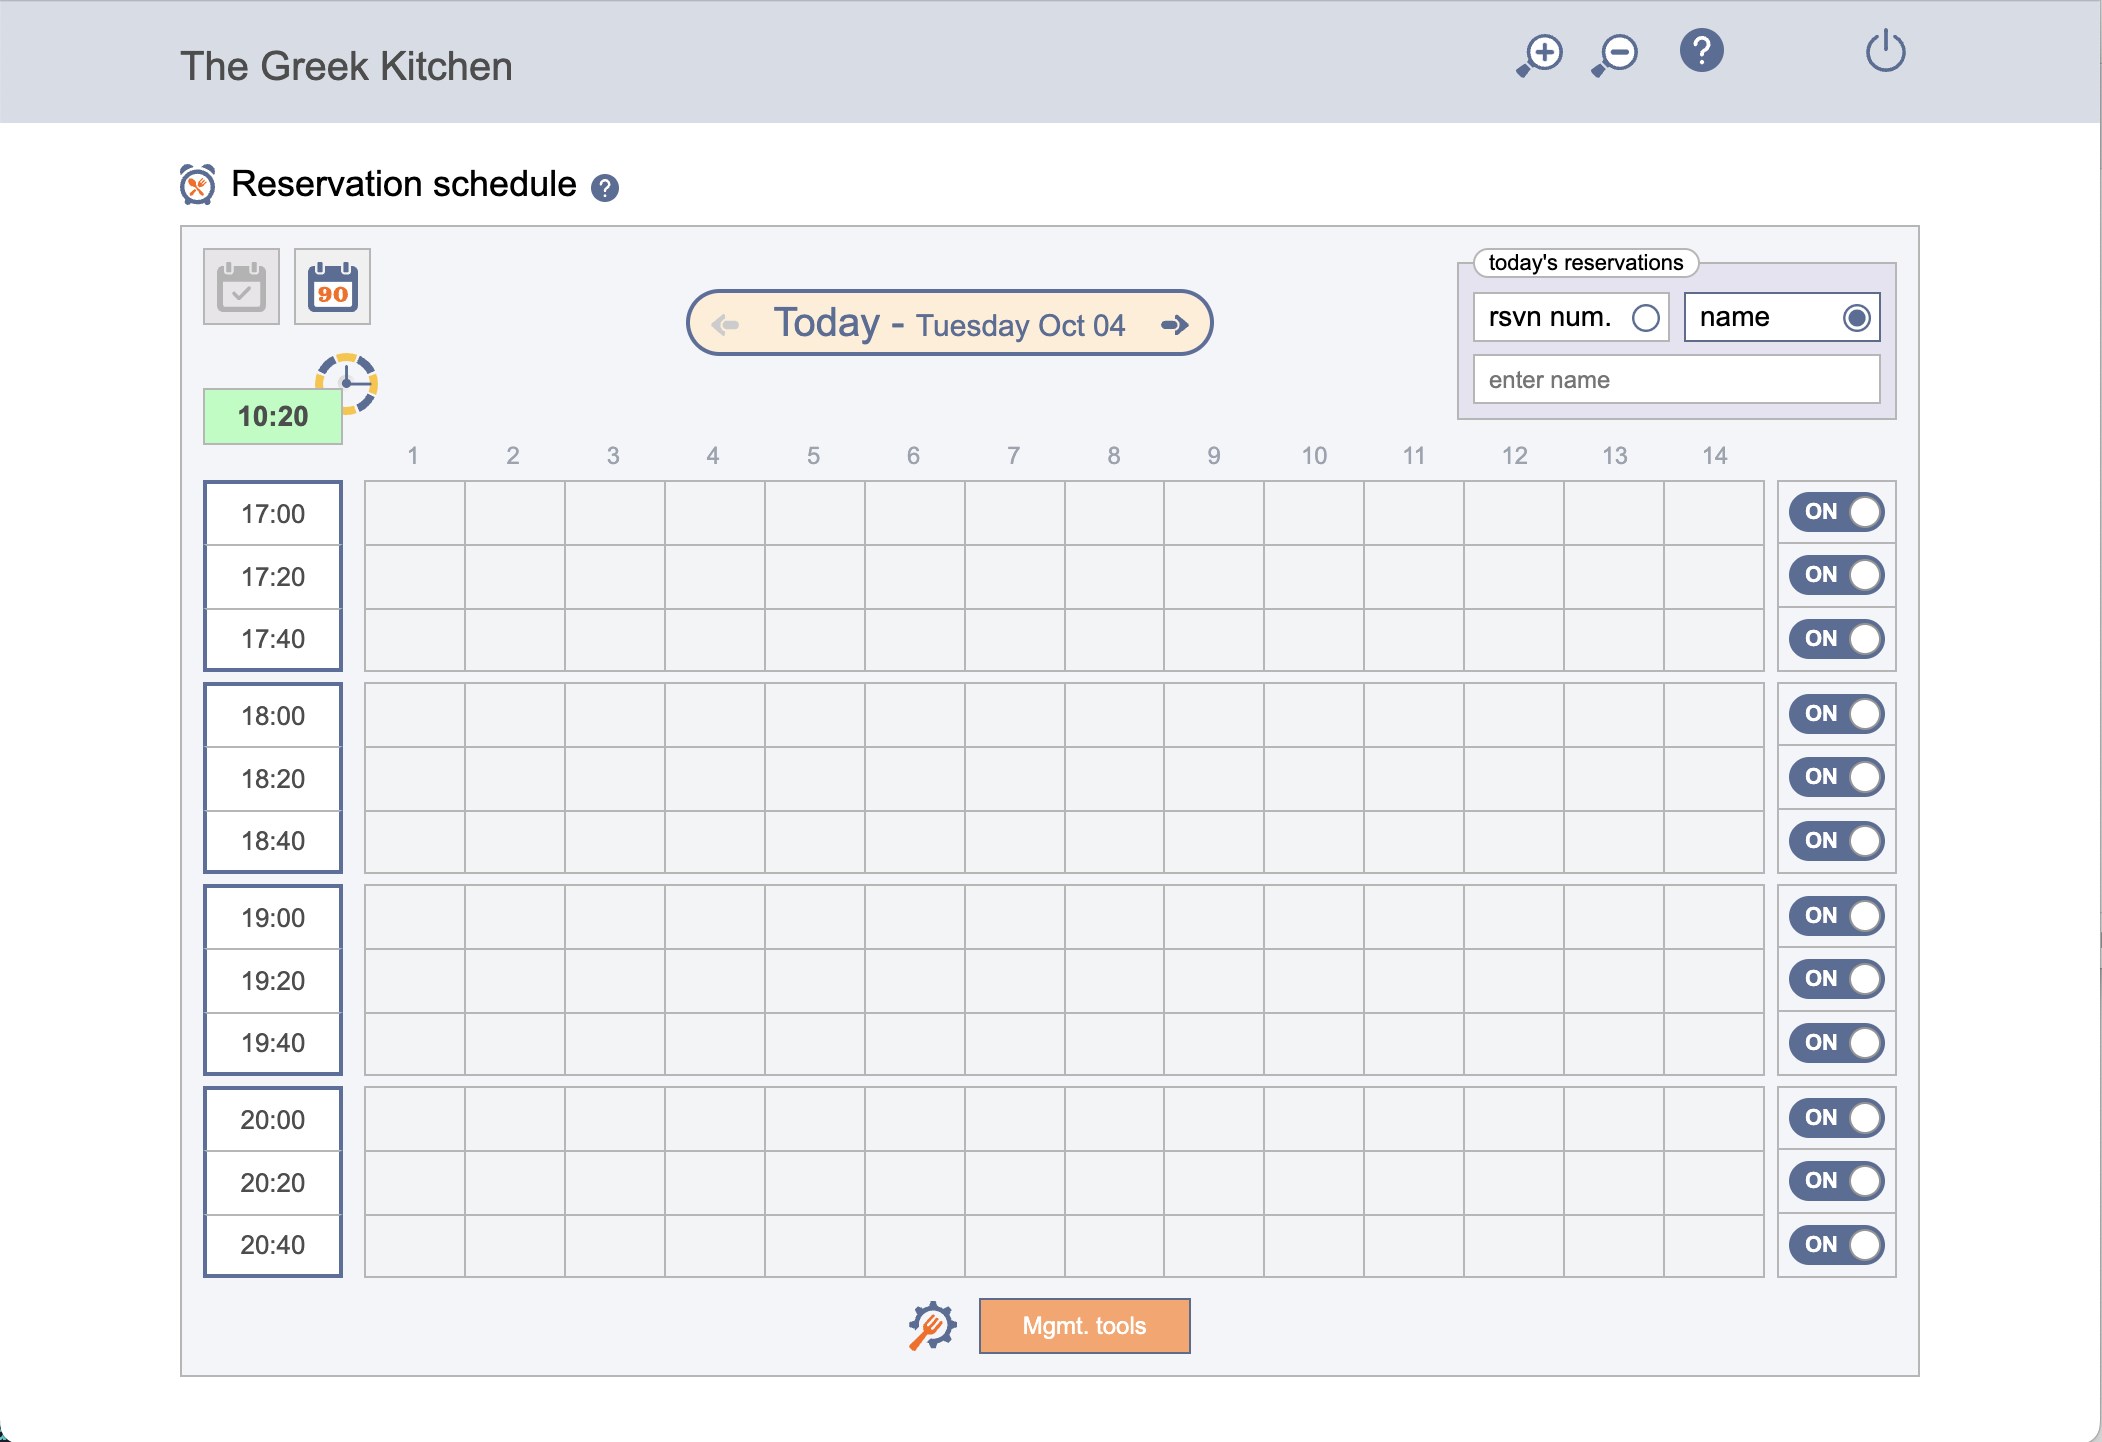2102x1442 pixels.
Task: Click the enter name search field
Action: tap(1676, 380)
